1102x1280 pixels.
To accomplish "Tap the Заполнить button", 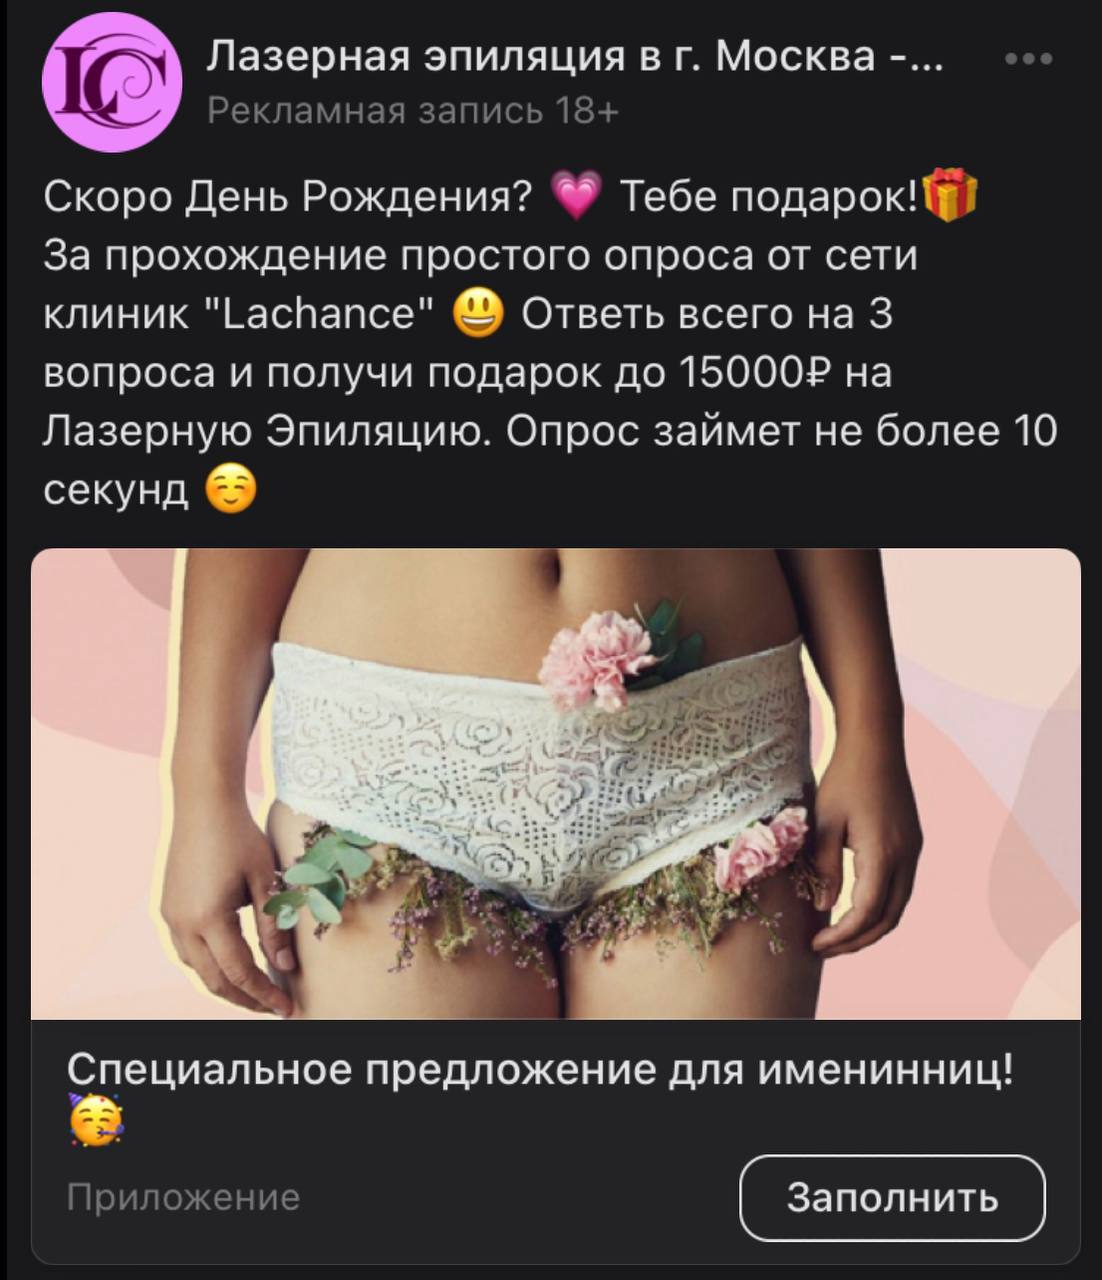I will [892, 1197].
